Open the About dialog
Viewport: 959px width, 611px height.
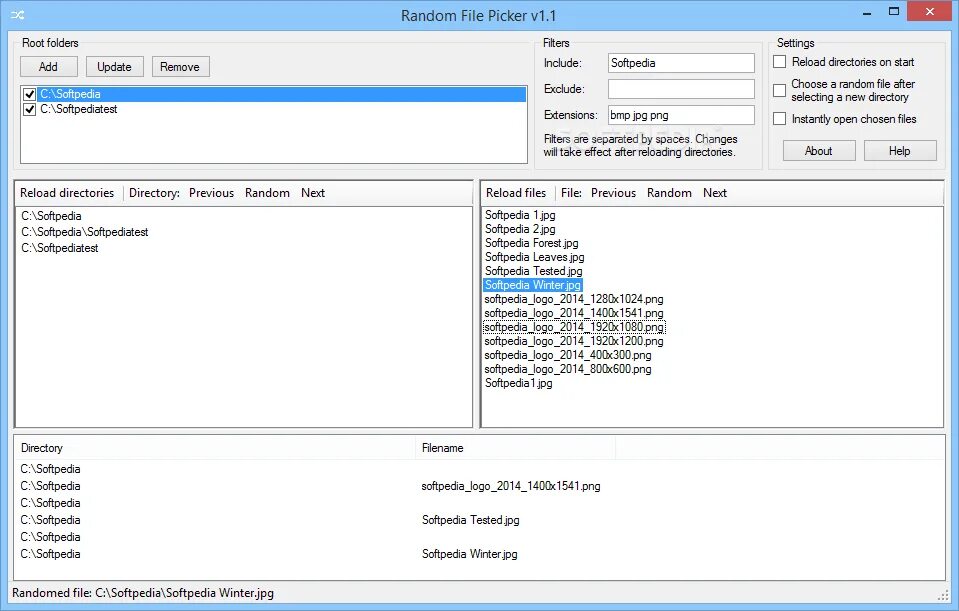[819, 150]
